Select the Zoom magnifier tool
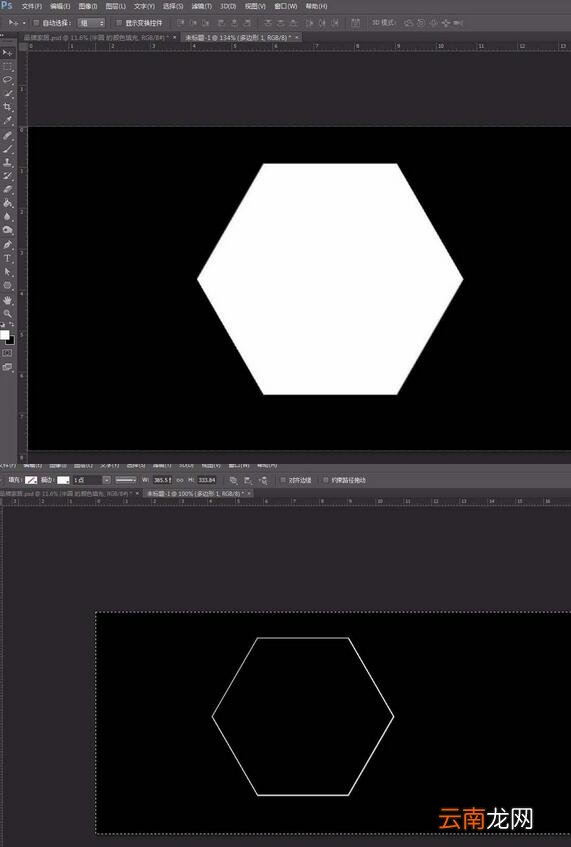Image resolution: width=571 pixels, height=847 pixels. click(7, 313)
